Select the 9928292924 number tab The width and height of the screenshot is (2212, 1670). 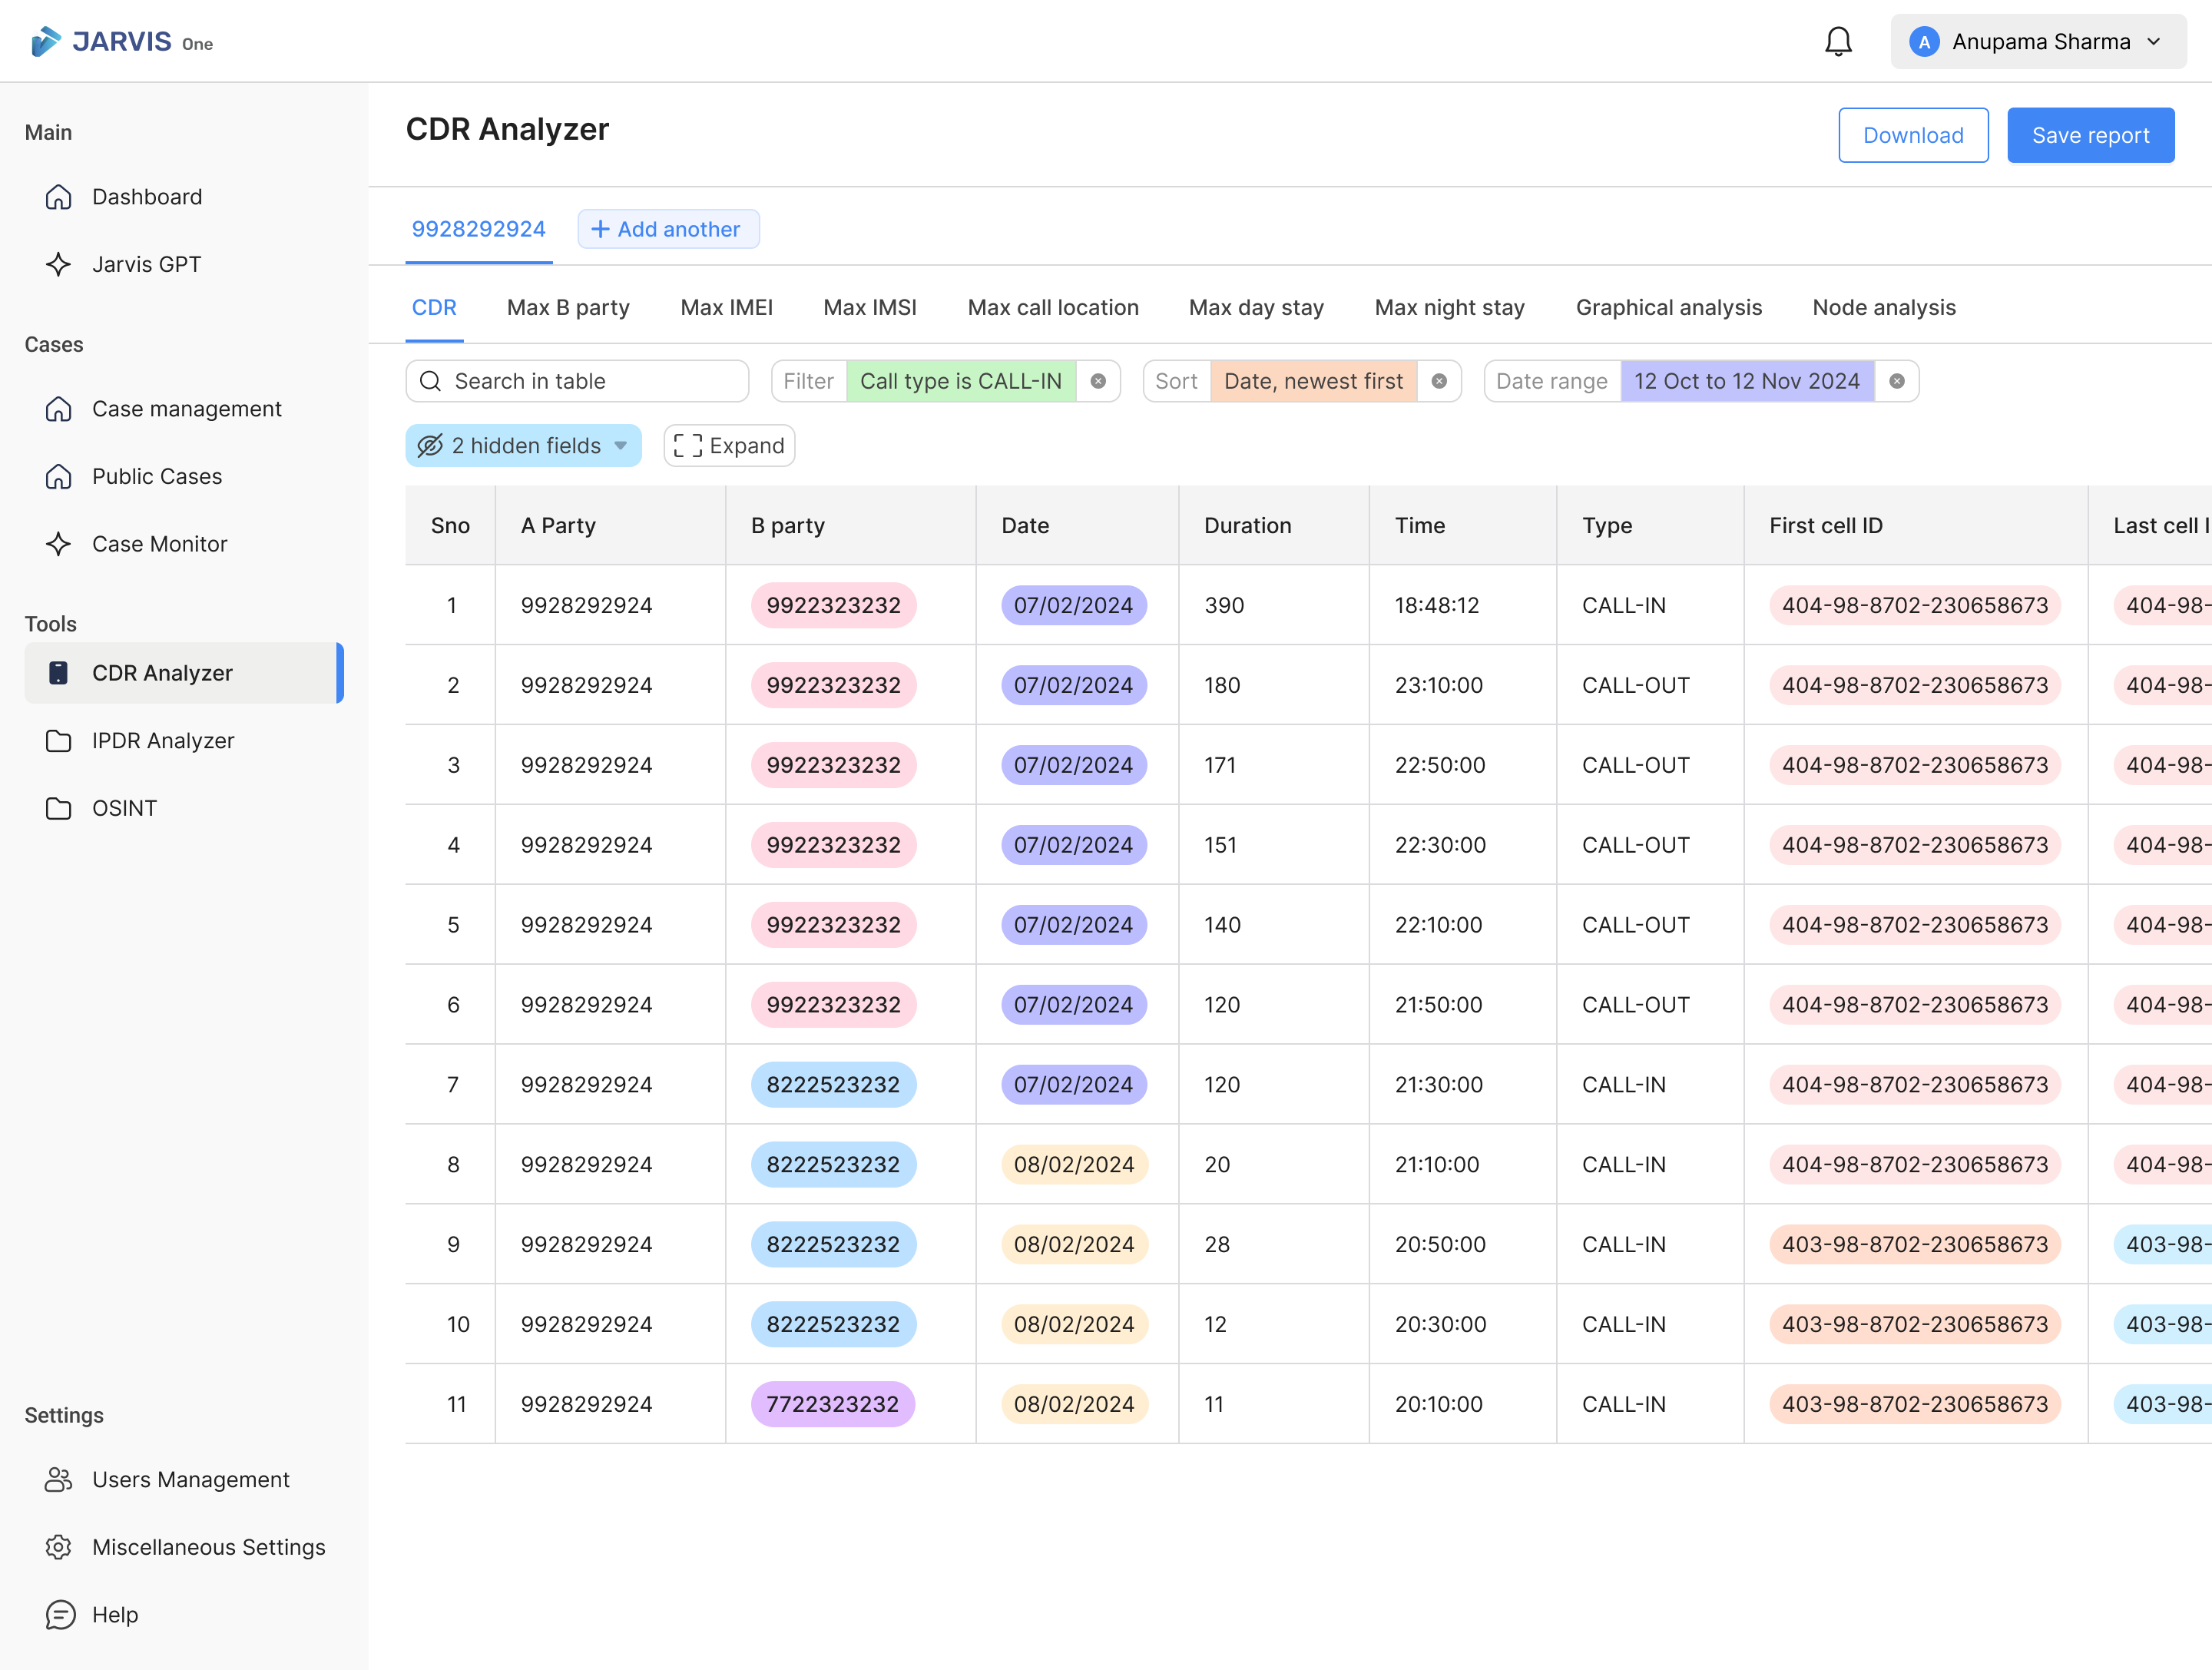pos(479,229)
